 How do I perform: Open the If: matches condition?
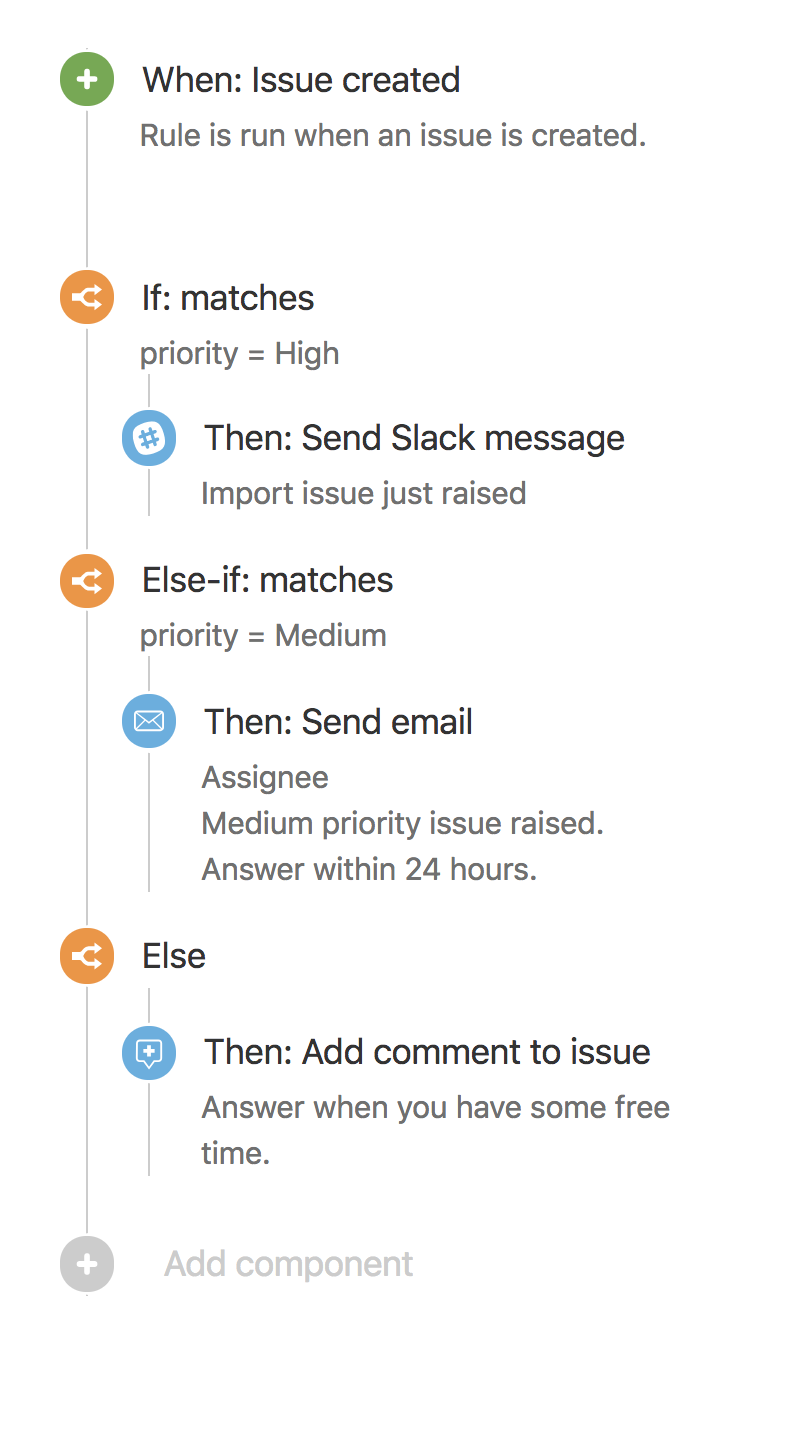[228, 298]
